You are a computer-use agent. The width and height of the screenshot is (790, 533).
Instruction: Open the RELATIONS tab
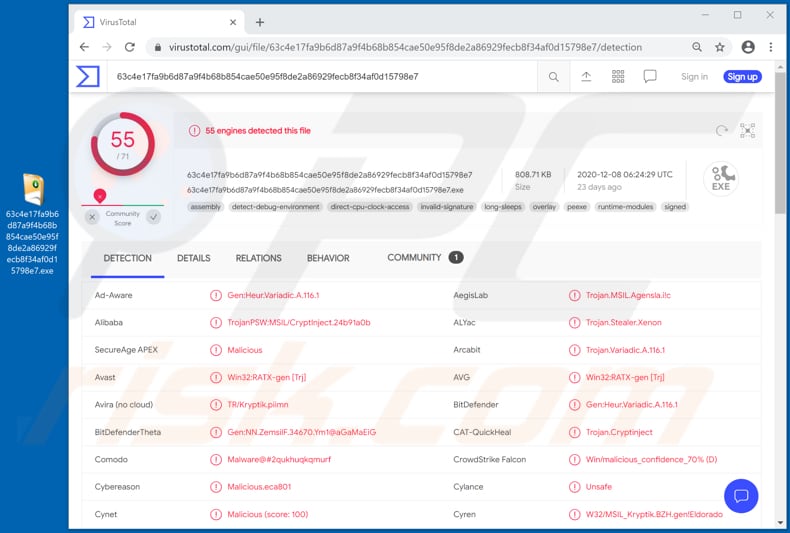258,258
